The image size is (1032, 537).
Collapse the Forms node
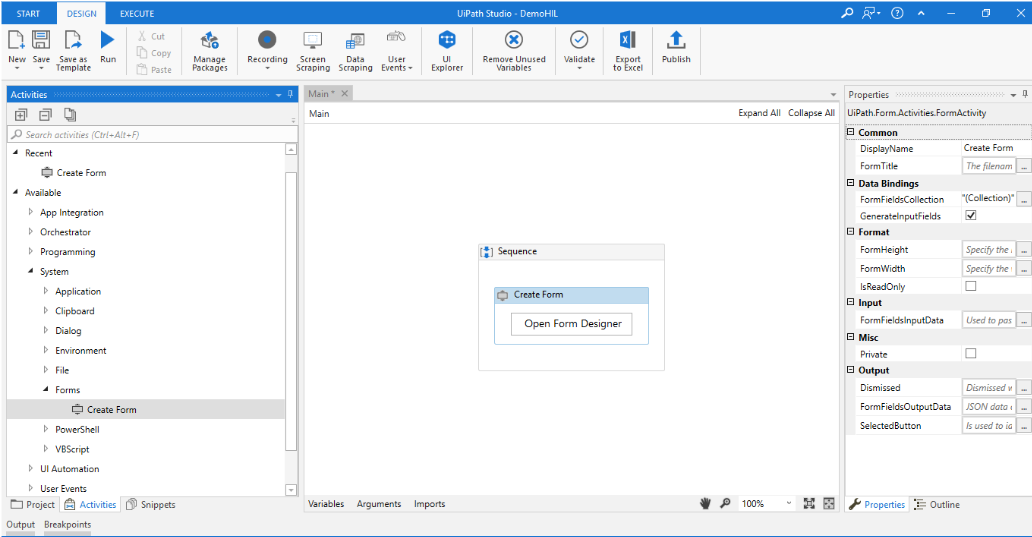(45, 390)
